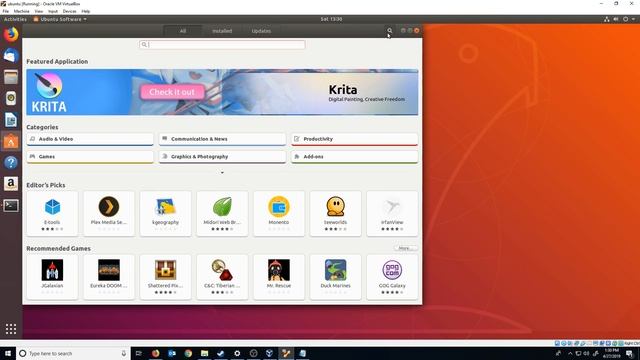Browse the Communication & News category

[x=222, y=139]
